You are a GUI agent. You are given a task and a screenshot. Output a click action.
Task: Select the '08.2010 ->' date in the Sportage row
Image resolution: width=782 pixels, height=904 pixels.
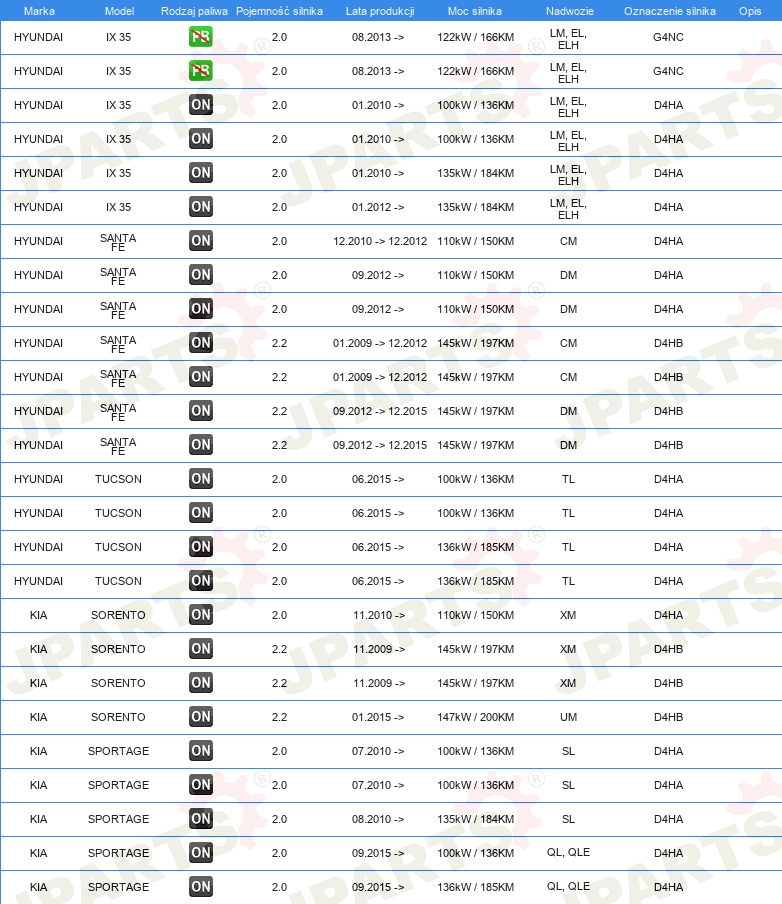point(378,819)
